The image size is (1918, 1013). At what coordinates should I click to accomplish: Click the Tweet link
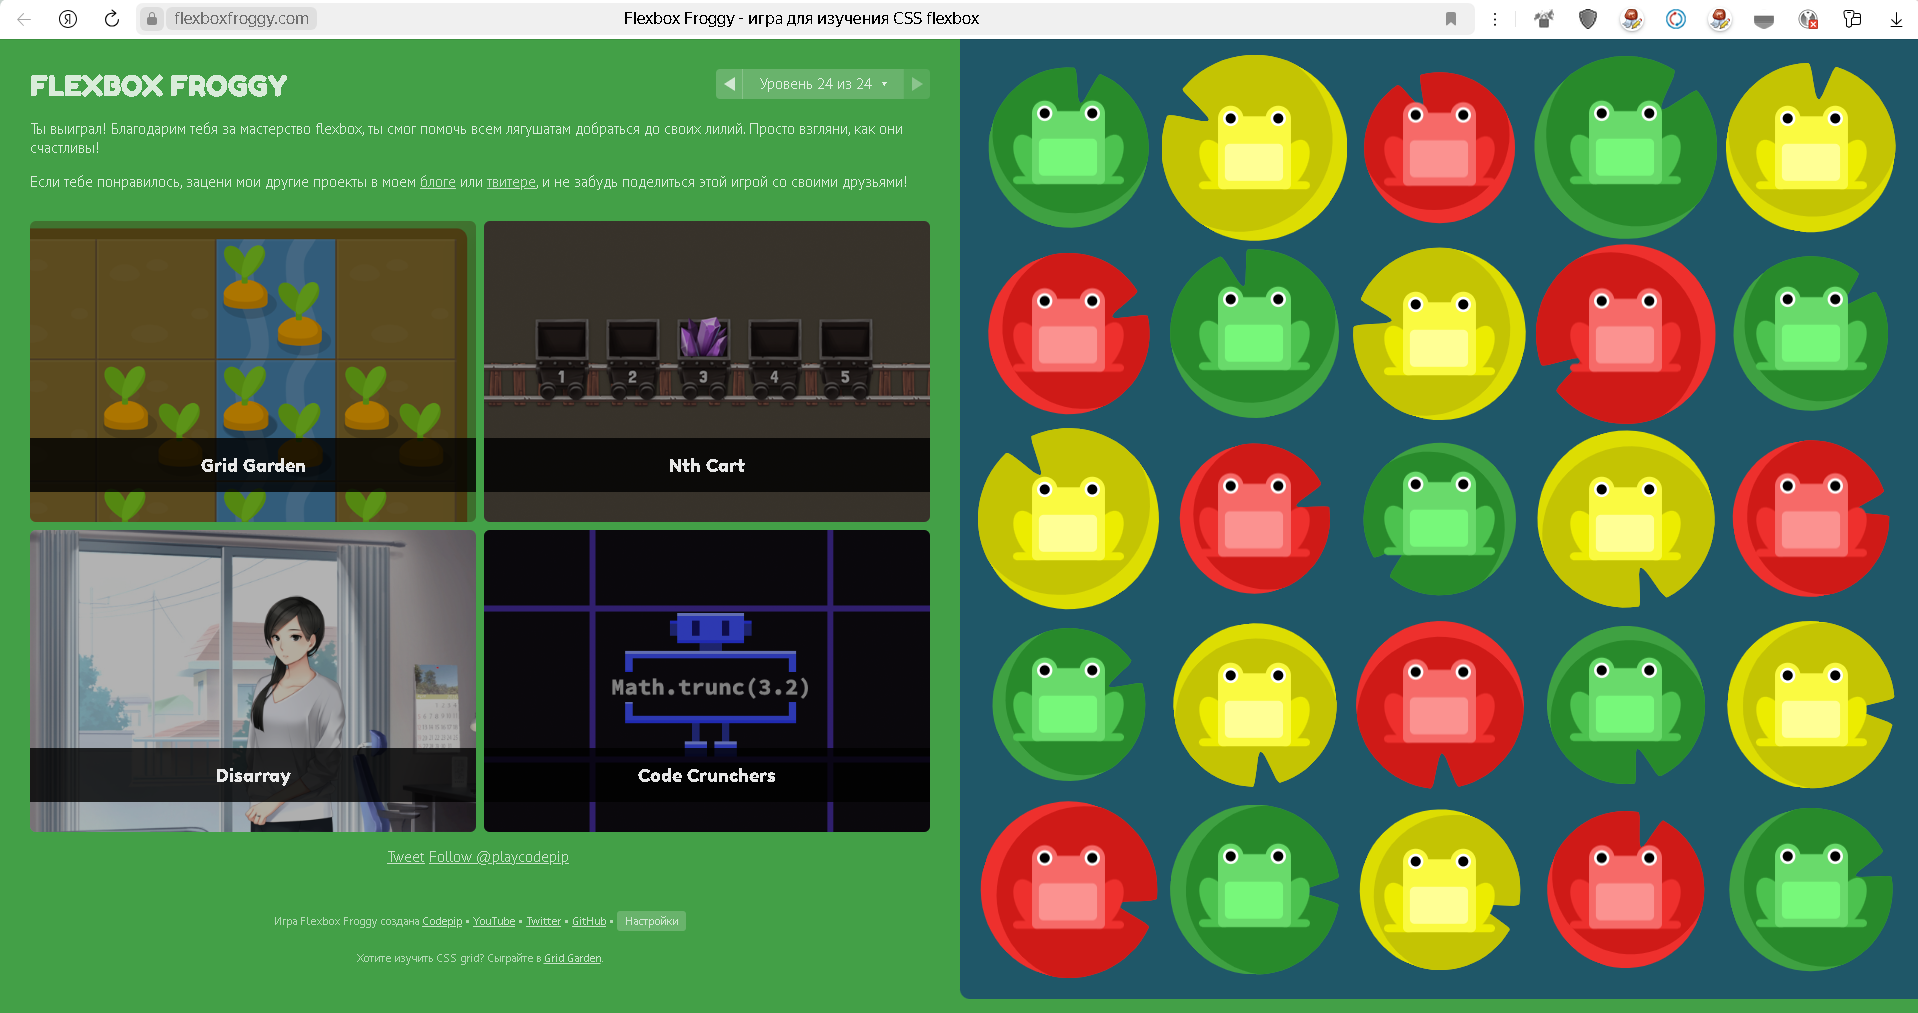pyautogui.click(x=406, y=857)
